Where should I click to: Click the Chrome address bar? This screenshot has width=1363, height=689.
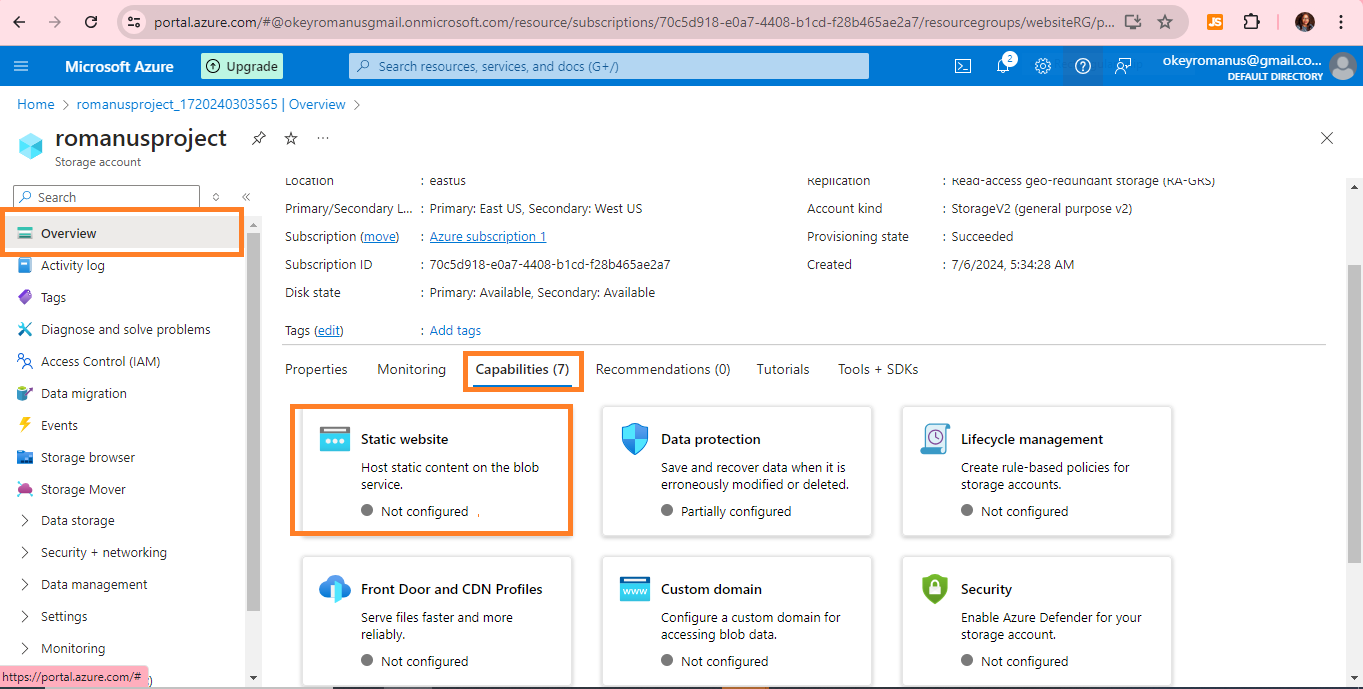[633, 21]
